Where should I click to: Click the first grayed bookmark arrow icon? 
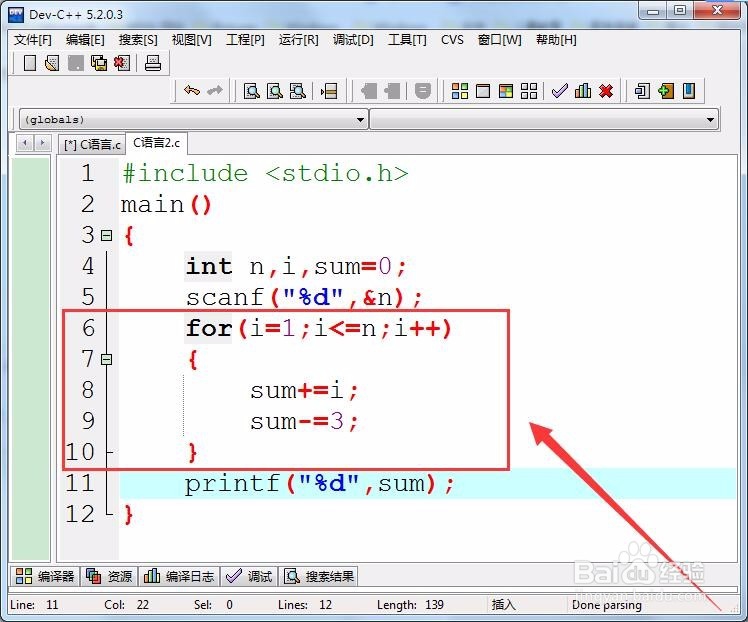(x=369, y=91)
